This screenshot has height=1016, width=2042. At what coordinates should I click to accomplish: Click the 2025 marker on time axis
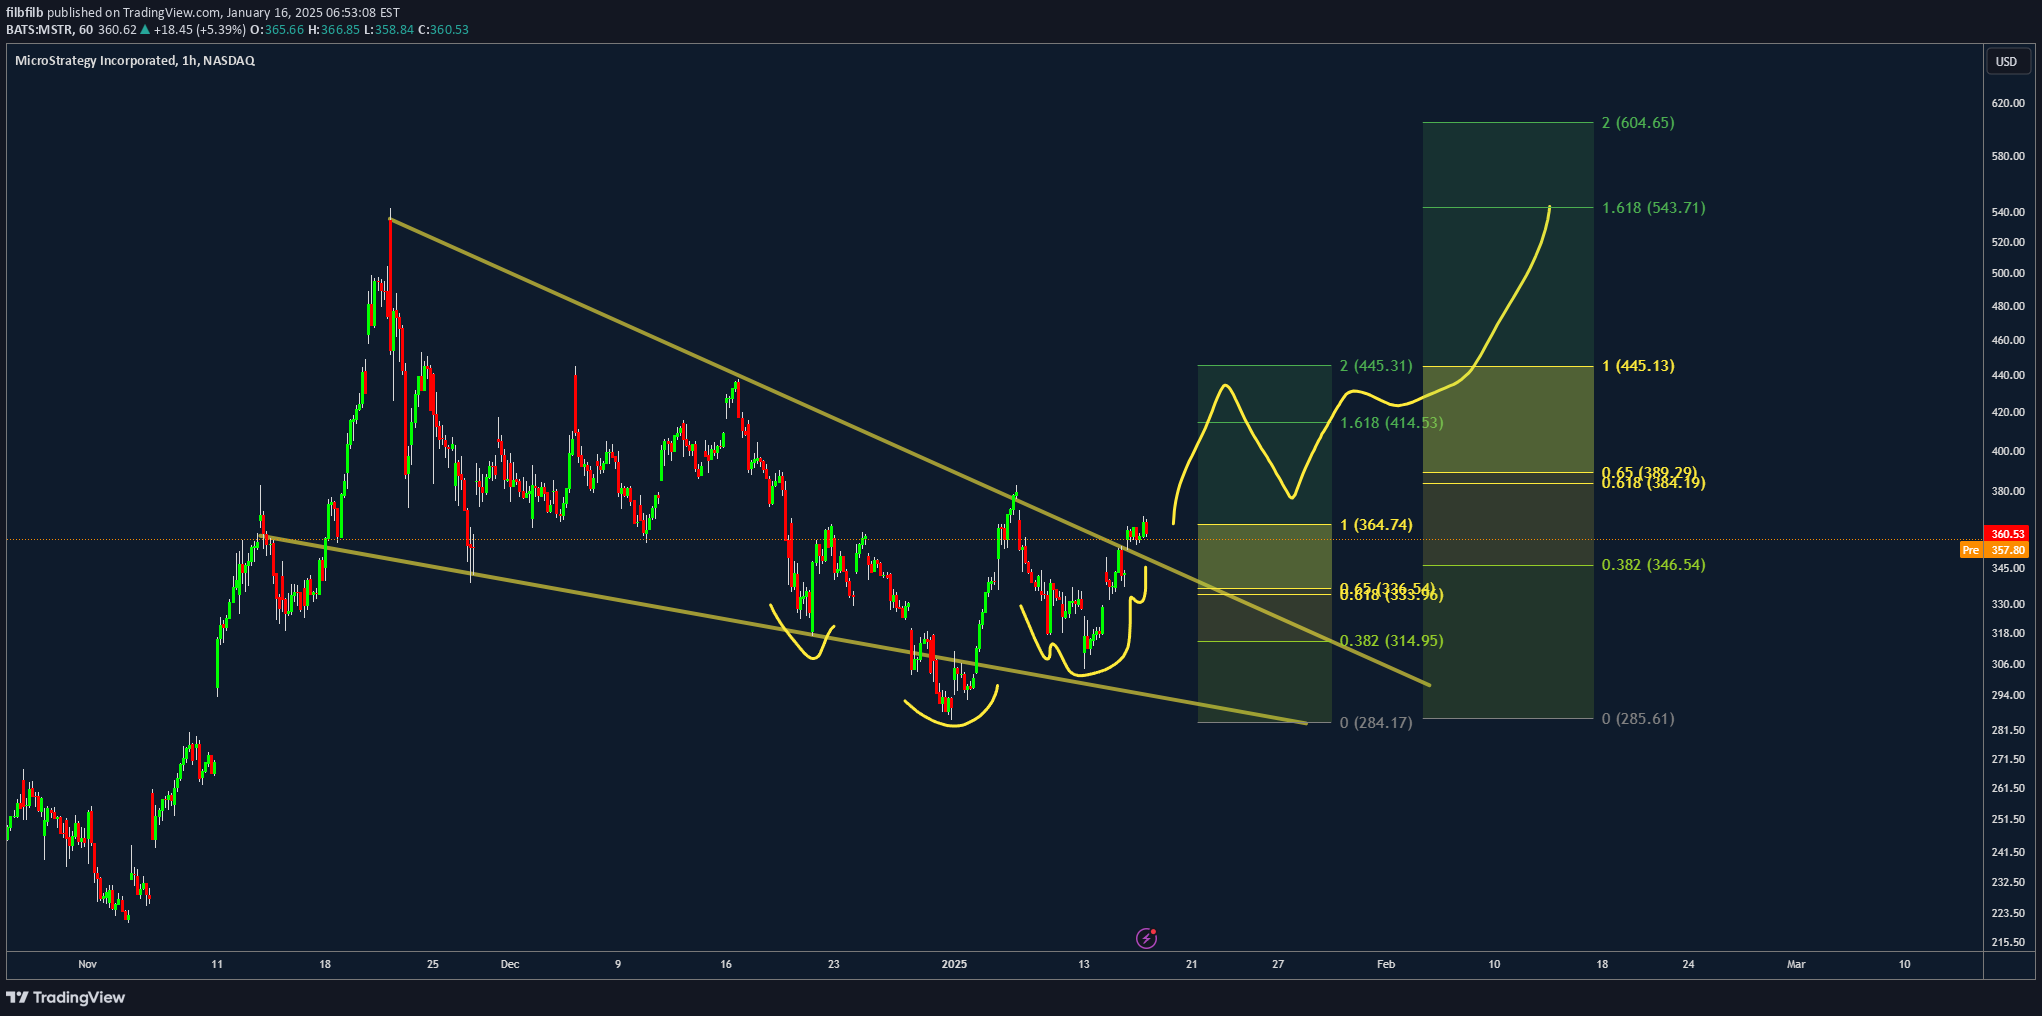click(954, 964)
